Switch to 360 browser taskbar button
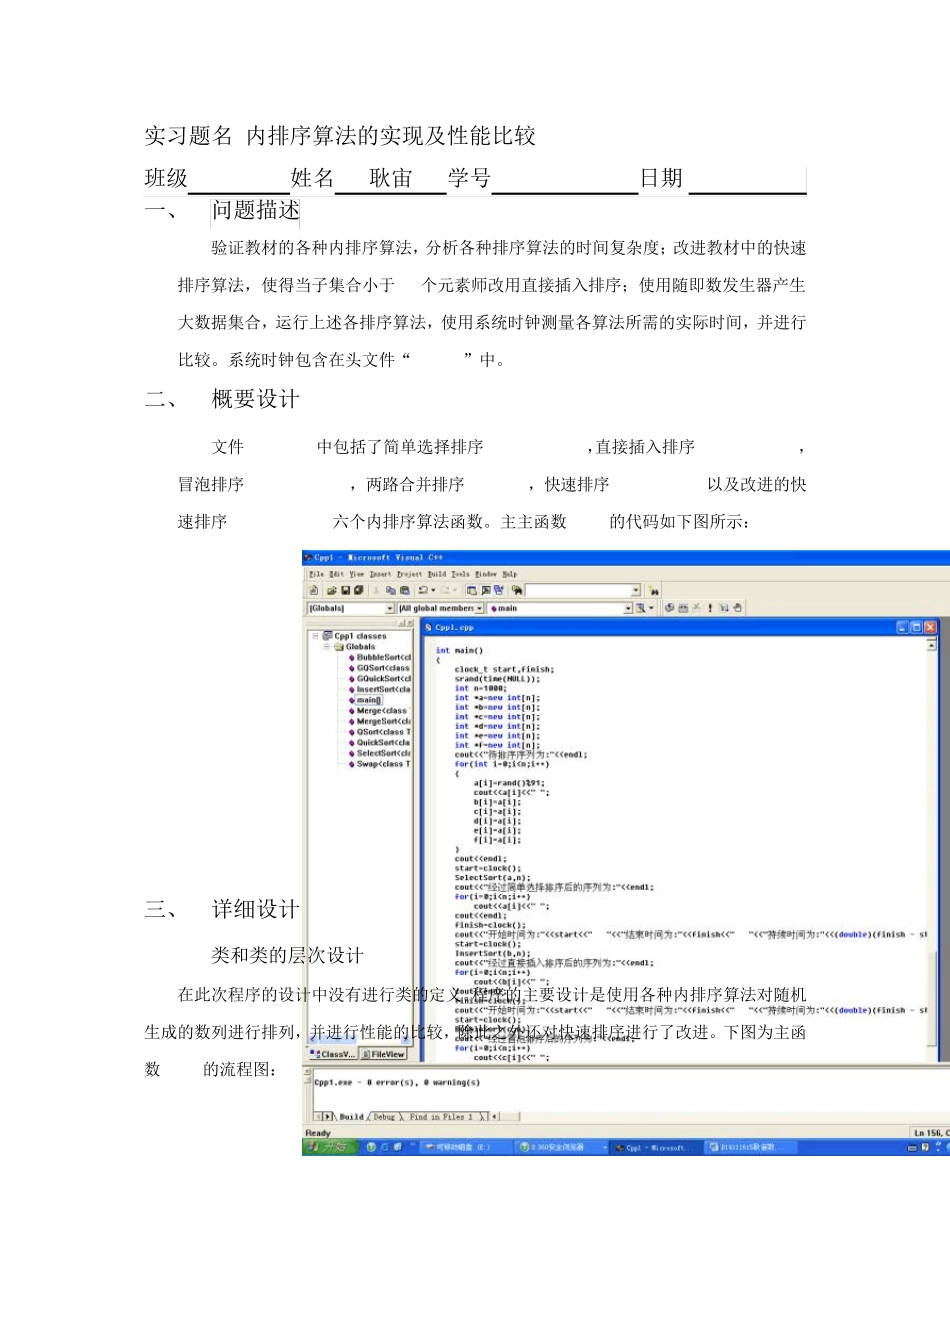The width and height of the screenshot is (950, 1344). point(561,1148)
